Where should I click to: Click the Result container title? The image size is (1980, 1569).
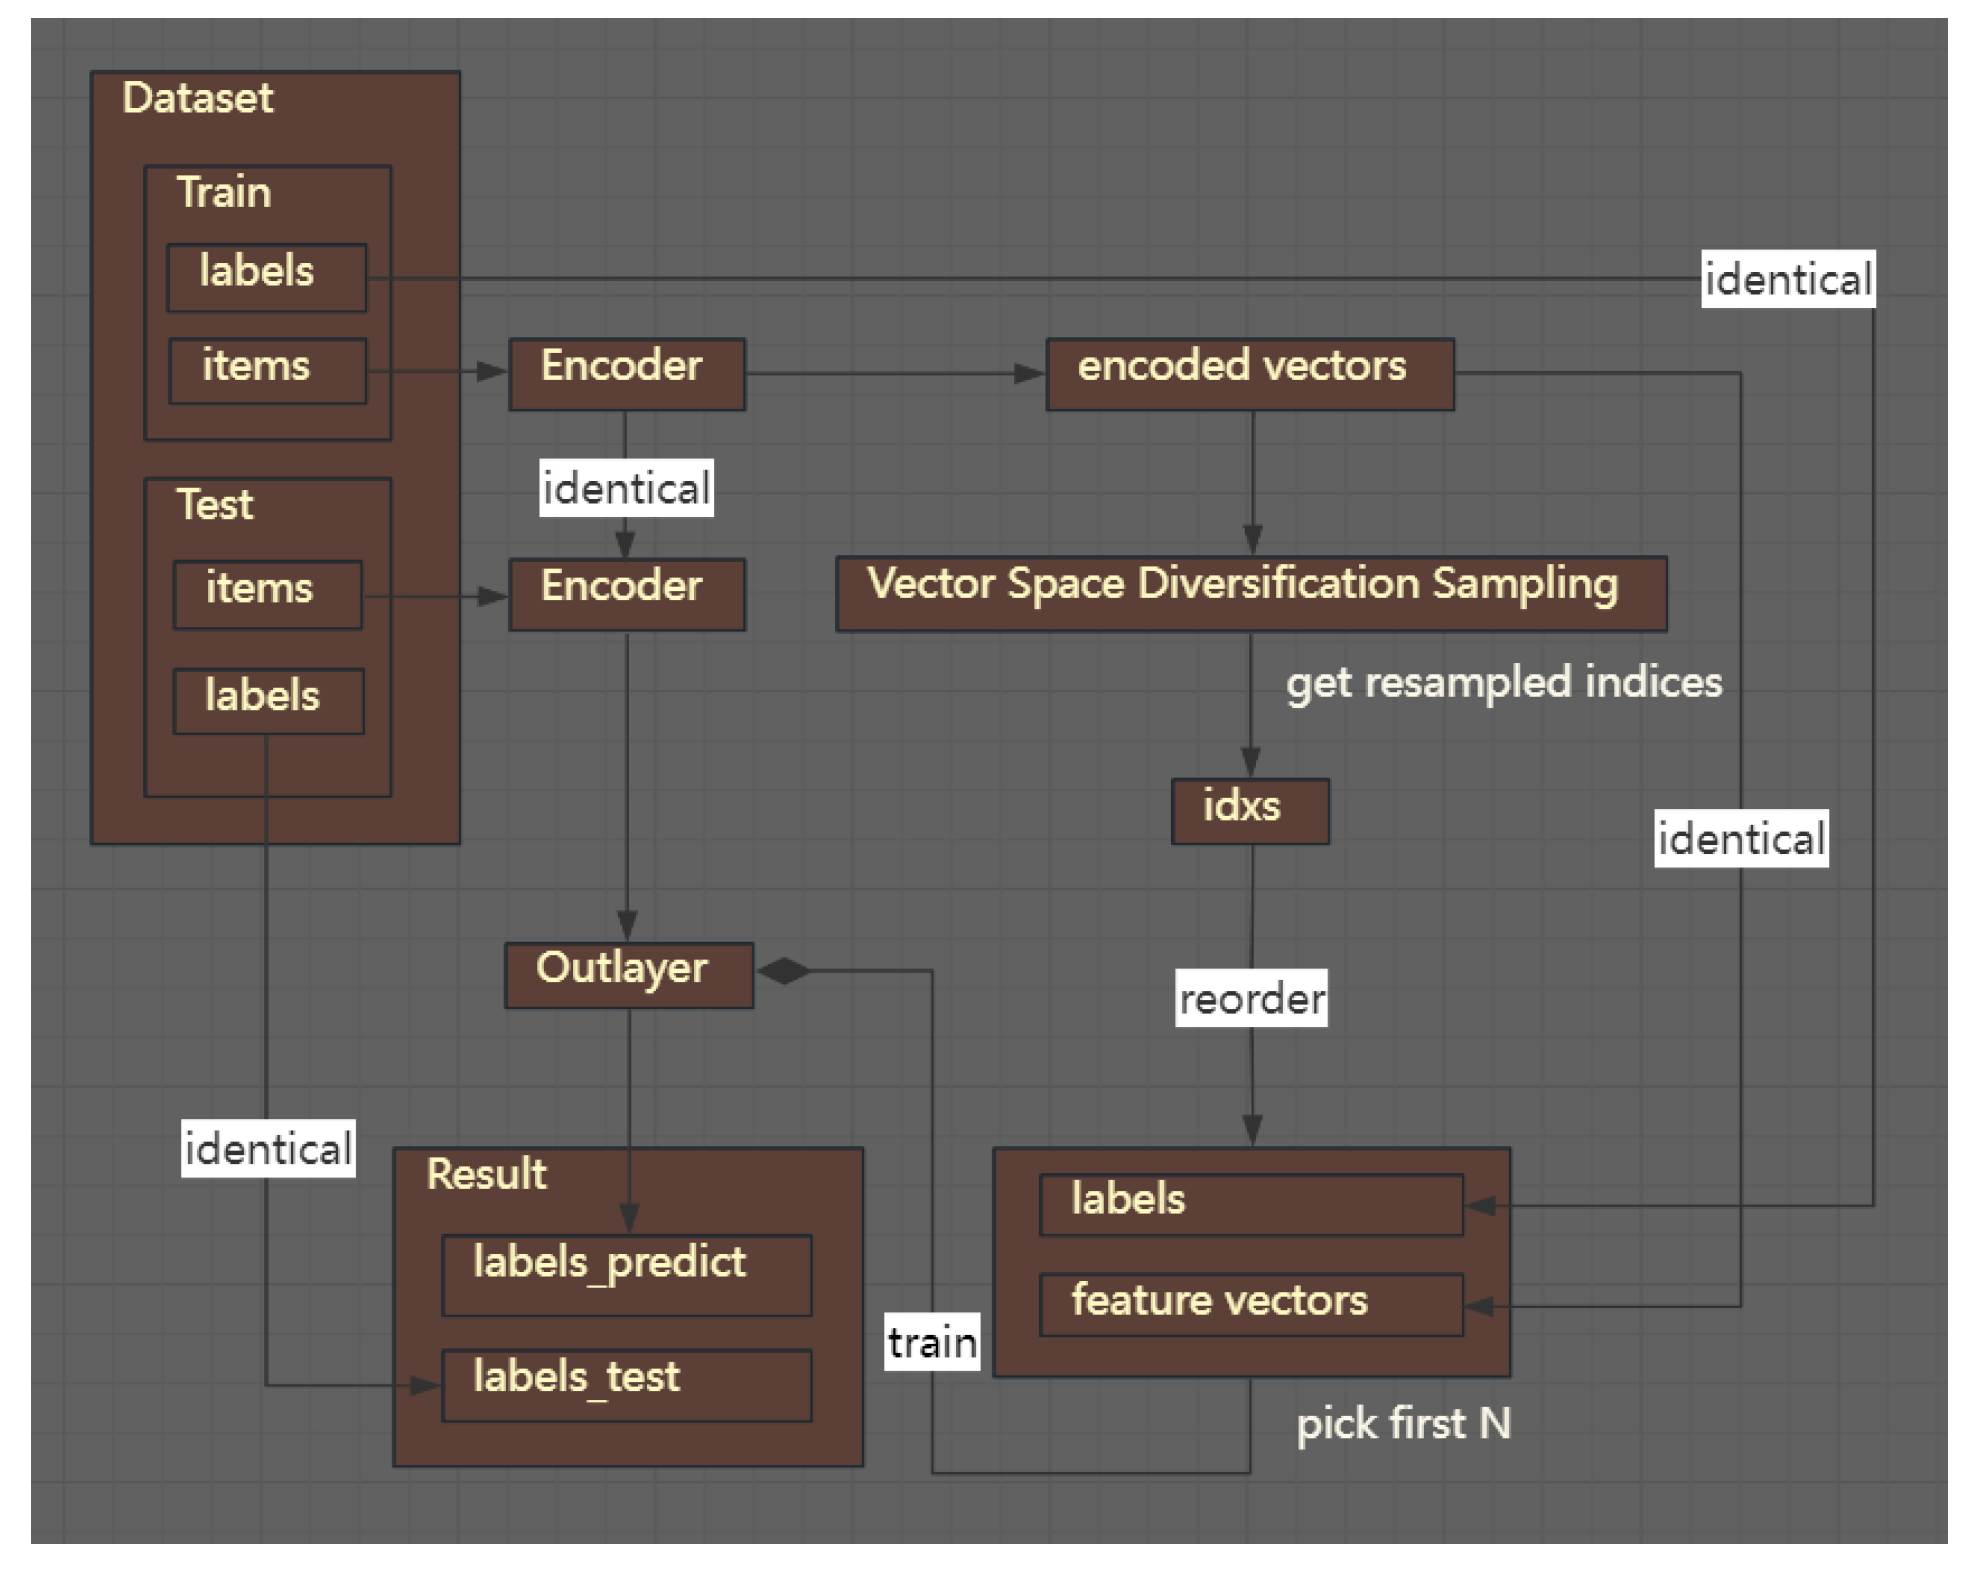(486, 1174)
